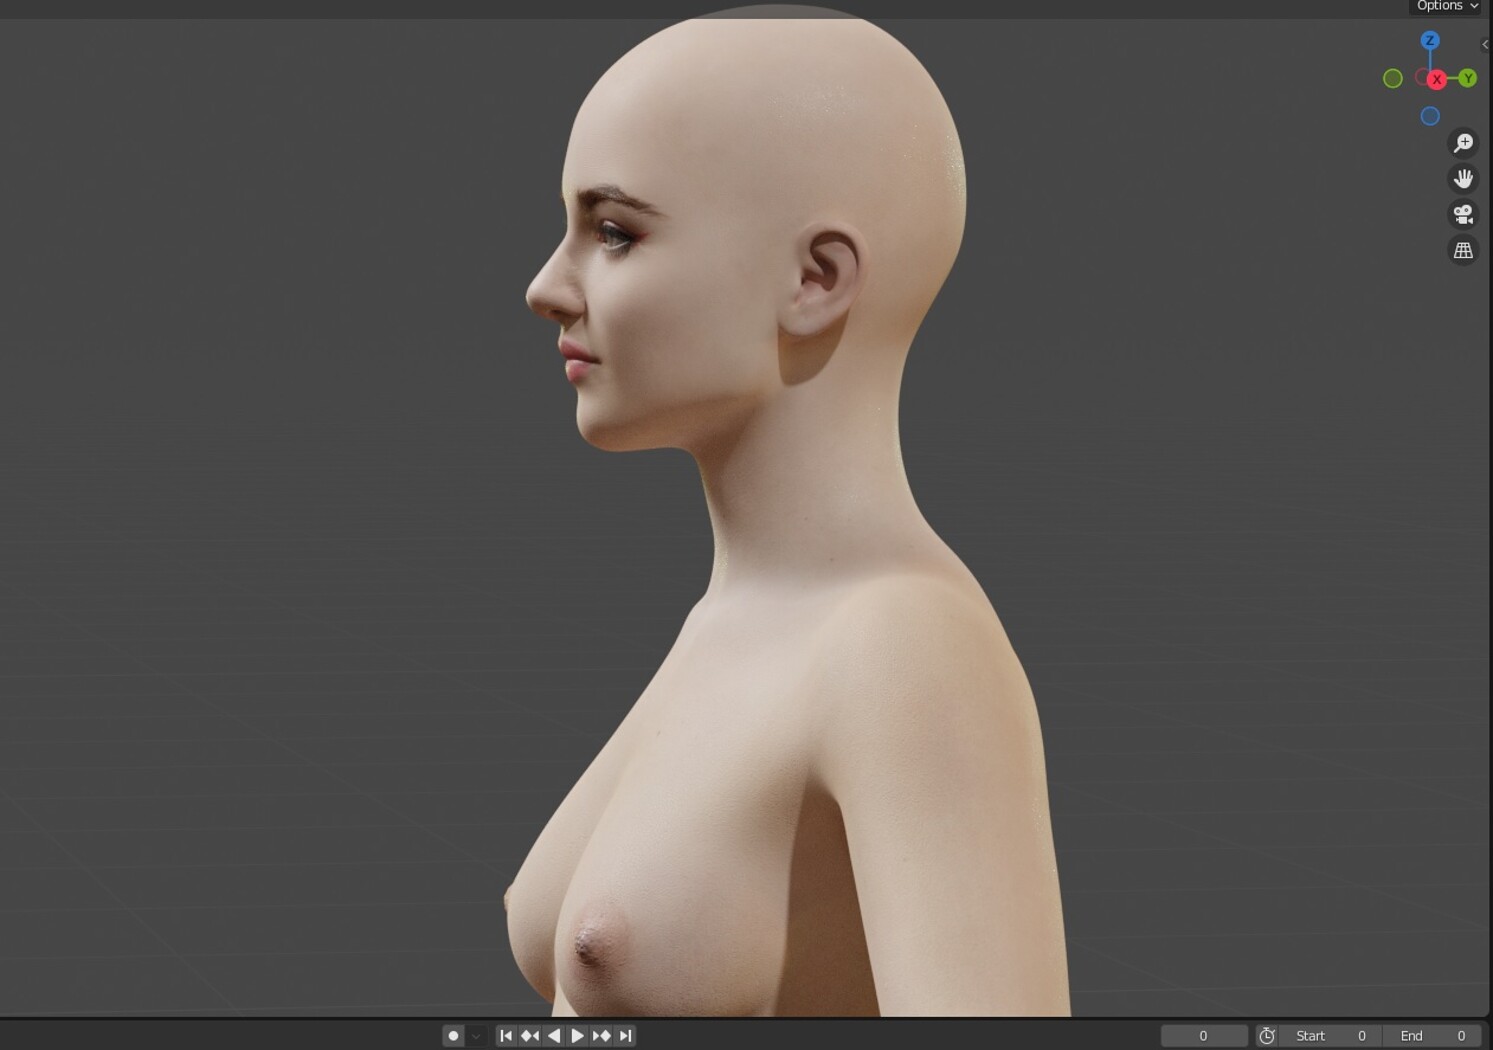Jump to the next keyframe
Image resolution: width=1493 pixels, height=1050 pixels.
click(x=601, y=1036)
